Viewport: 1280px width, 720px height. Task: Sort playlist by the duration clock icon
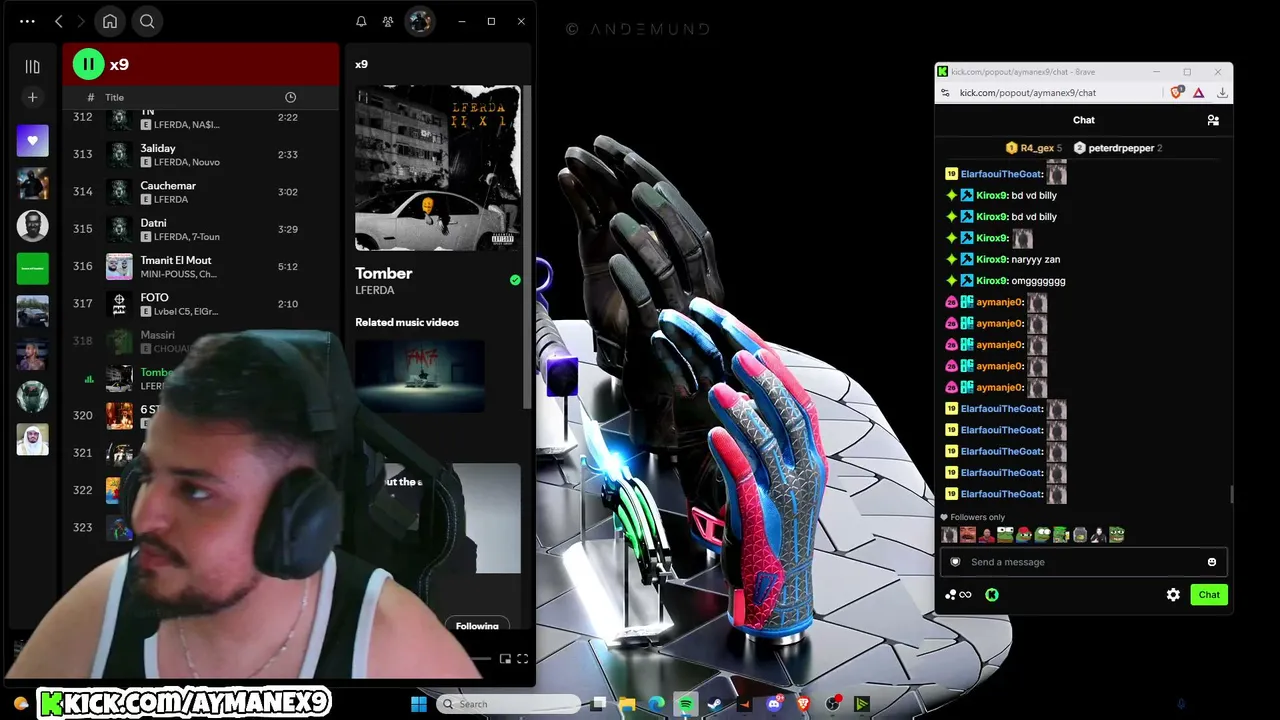click(290, 97)
